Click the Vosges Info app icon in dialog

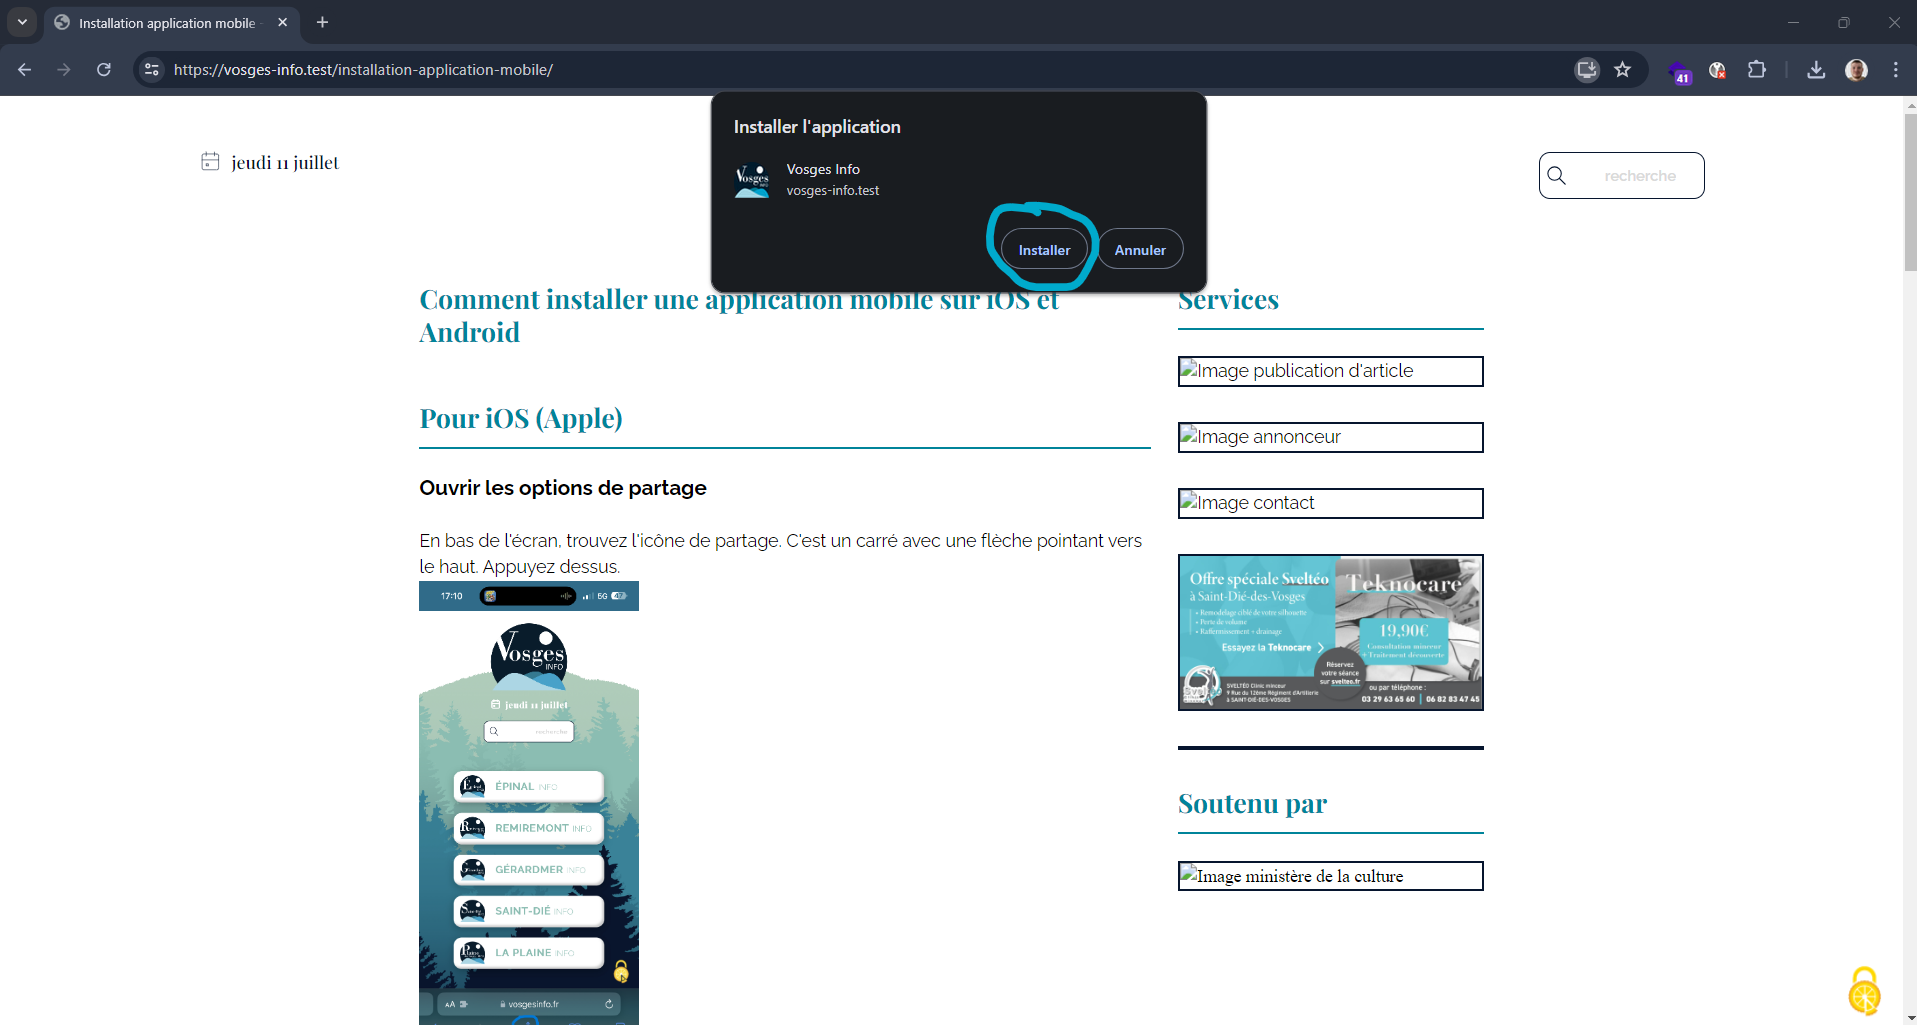(x=752, y=180)
